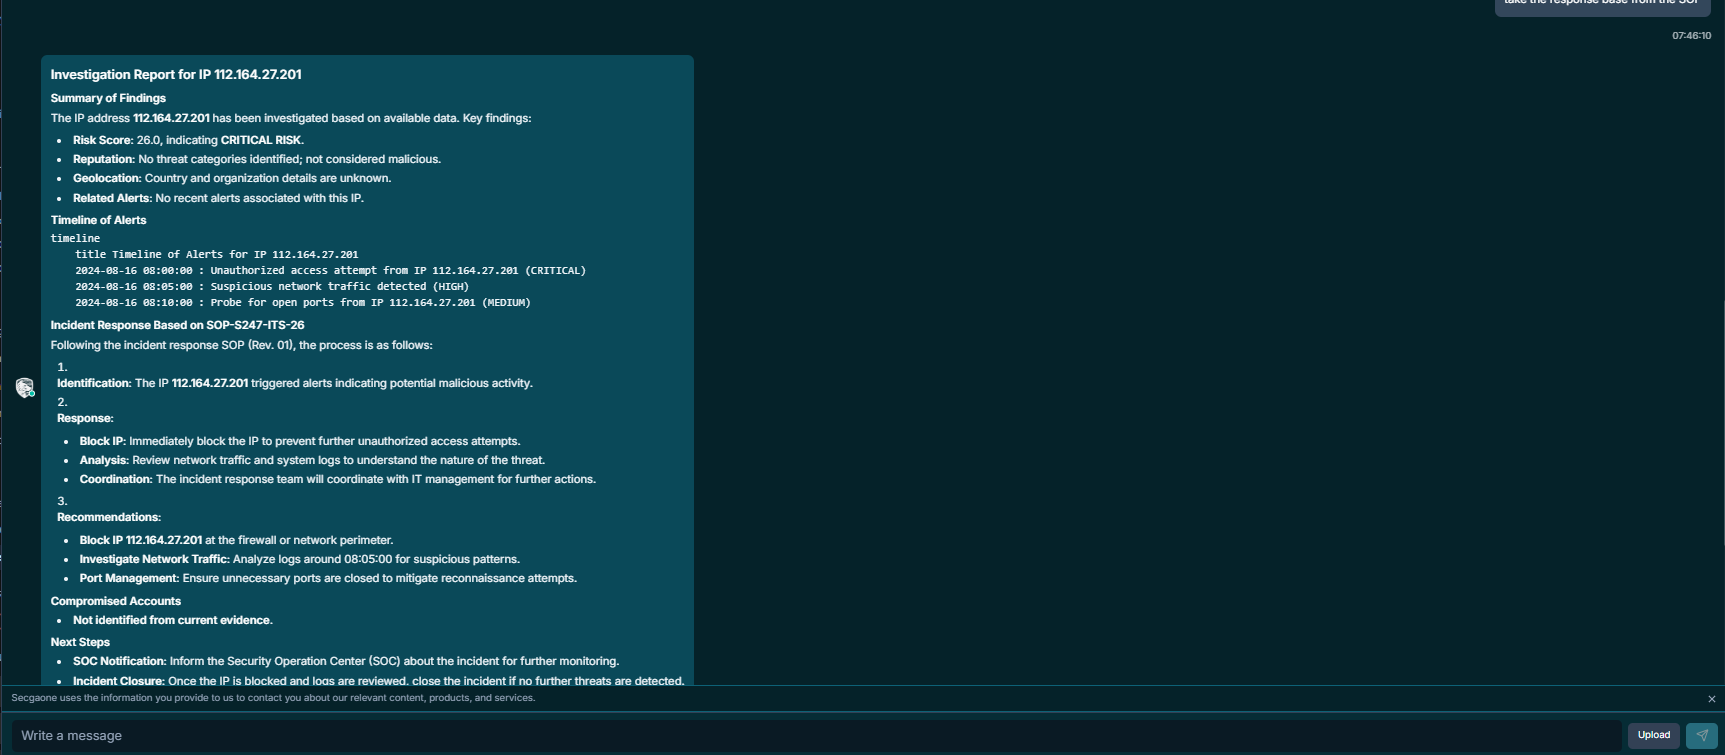Click the Investigate Network Traffic recommendation
The width and height of the screenshot is (1725, 755).
click(154, 559)
